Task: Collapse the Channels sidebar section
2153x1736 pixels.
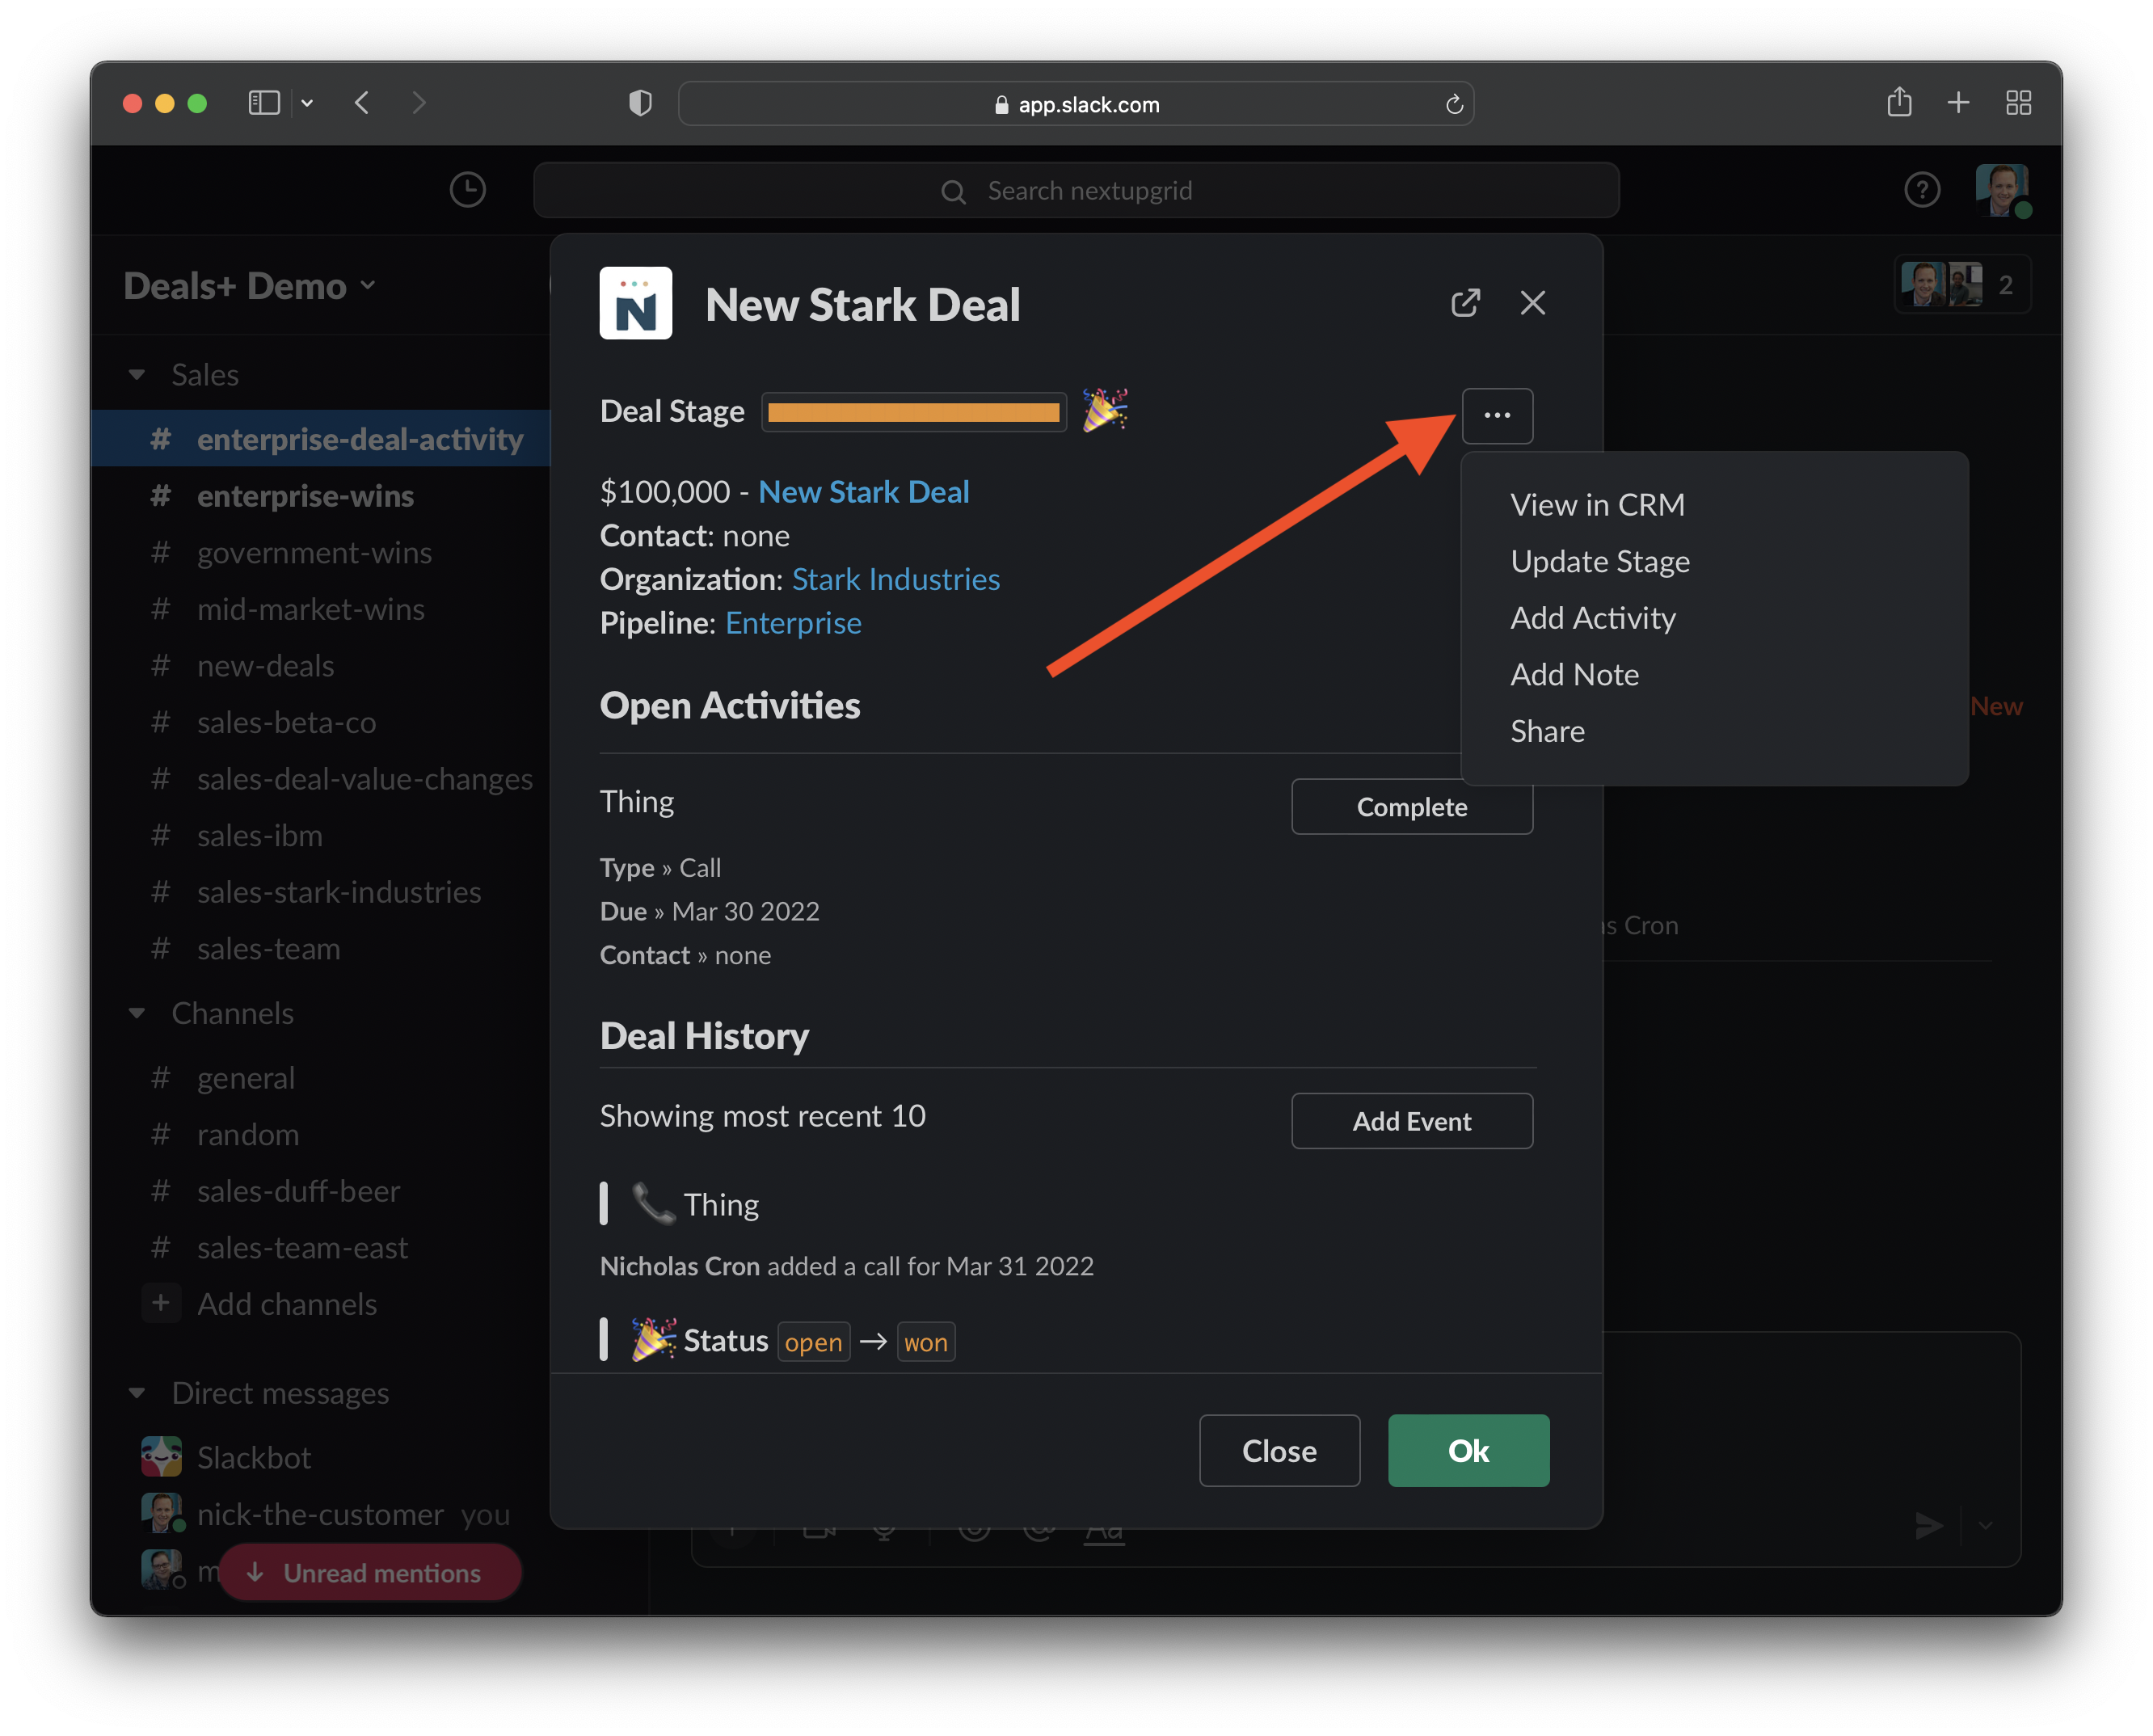Action: tap(137, 1013)
